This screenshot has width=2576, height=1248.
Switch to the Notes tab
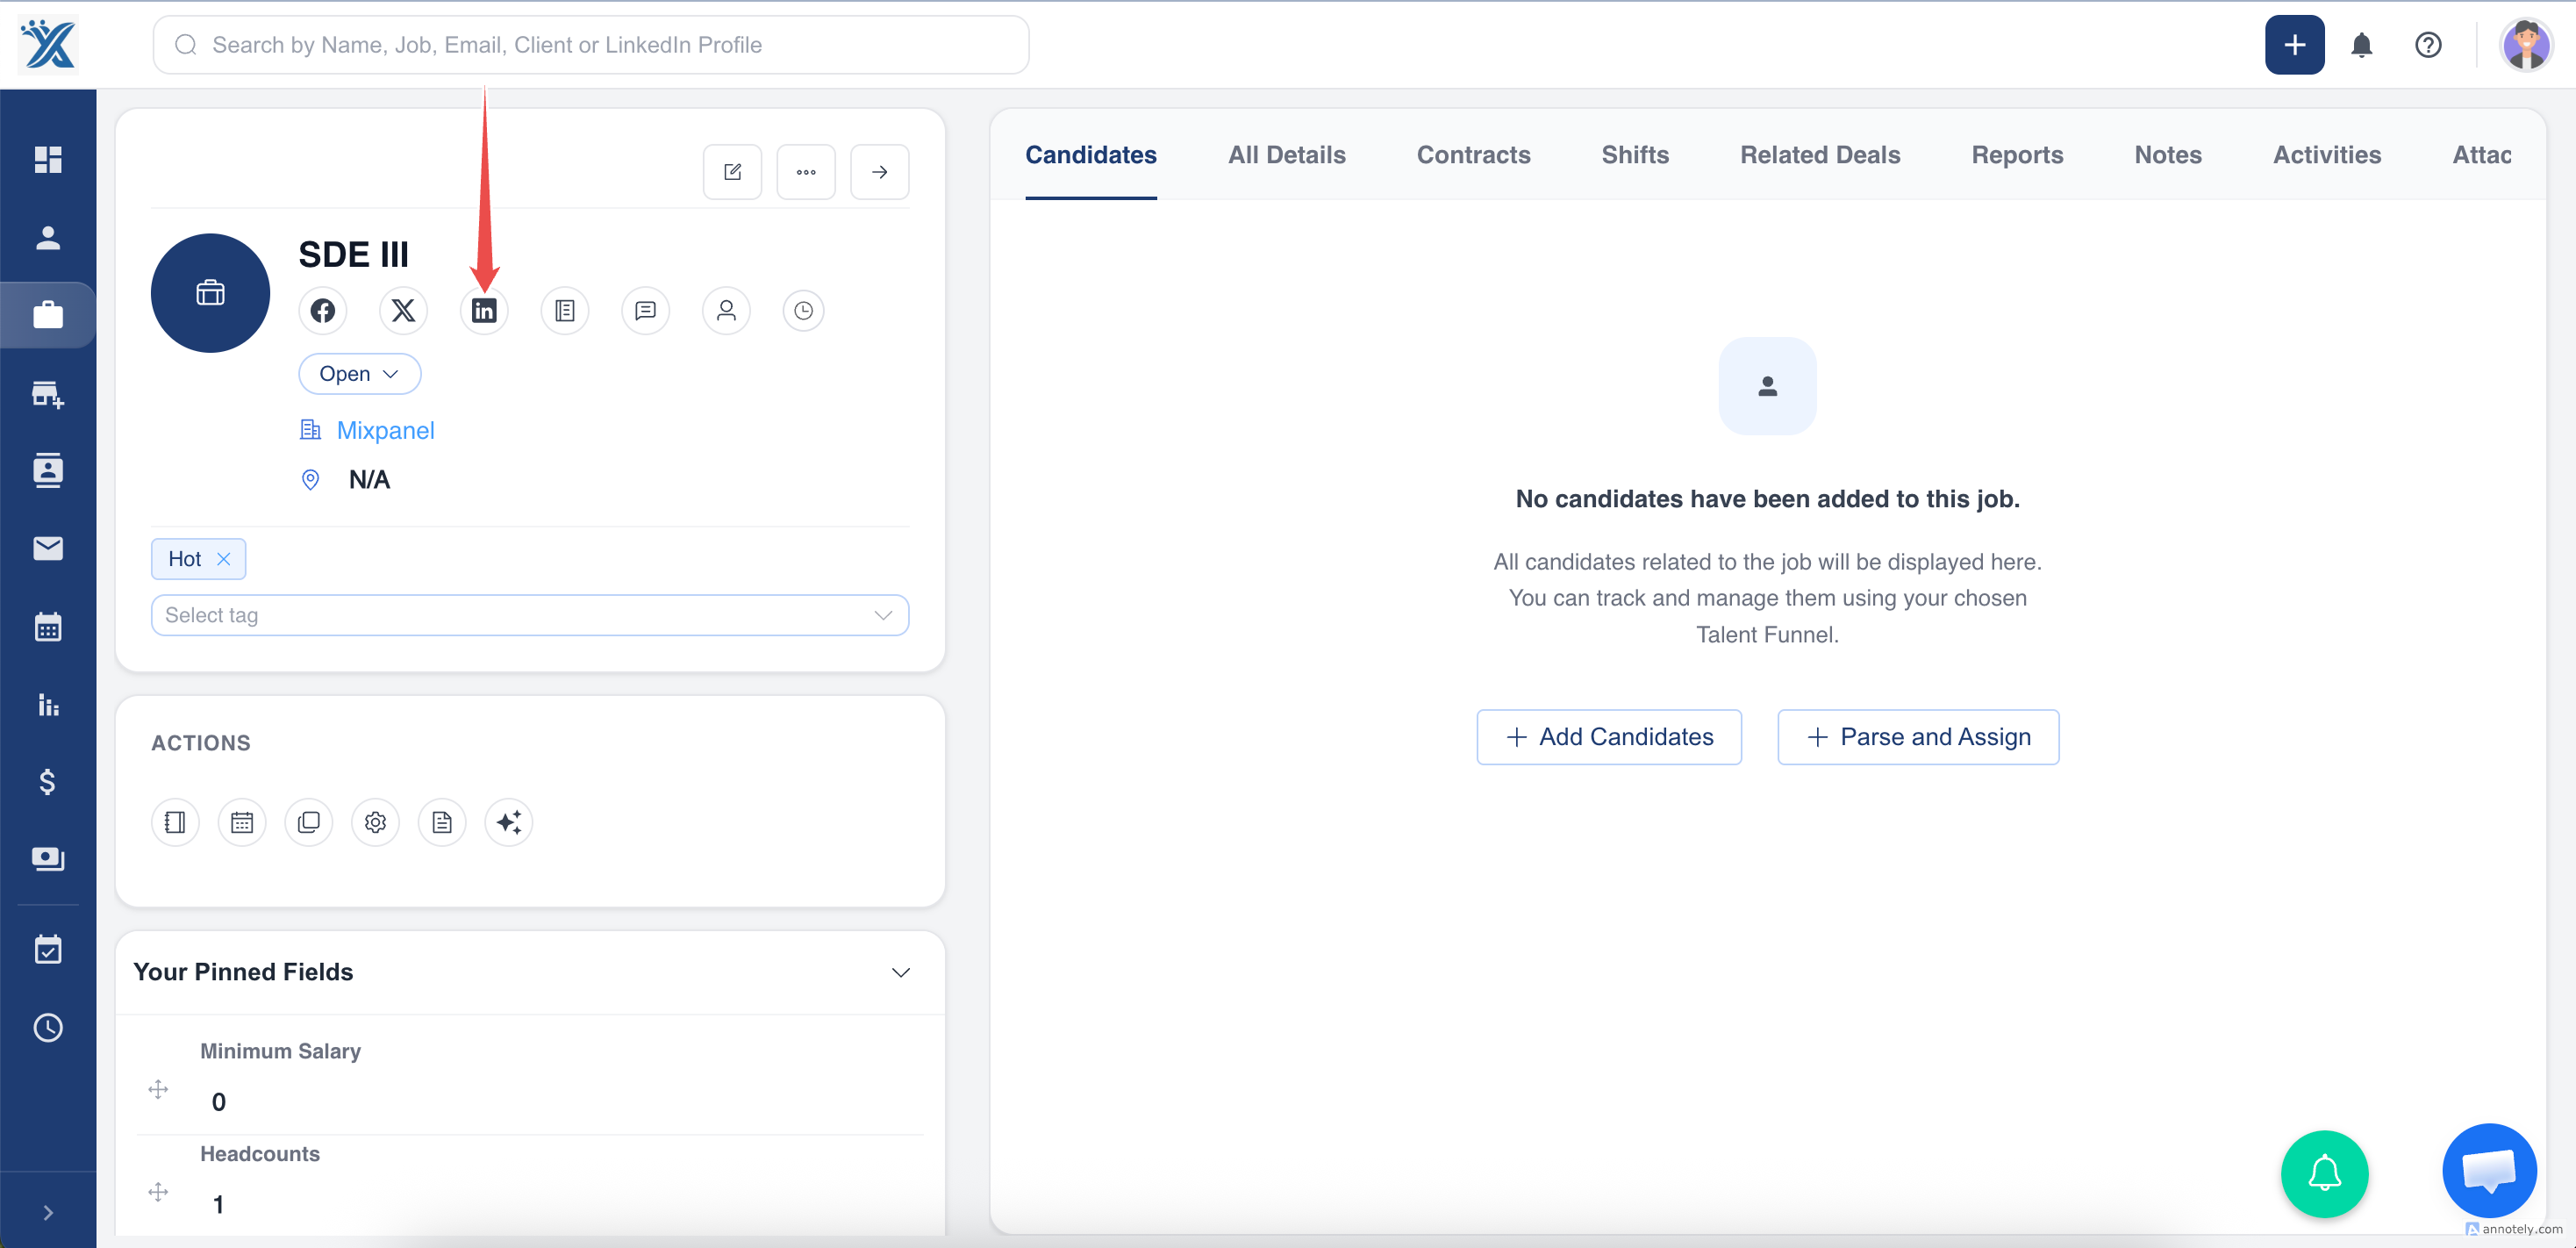coord(2168,155)
